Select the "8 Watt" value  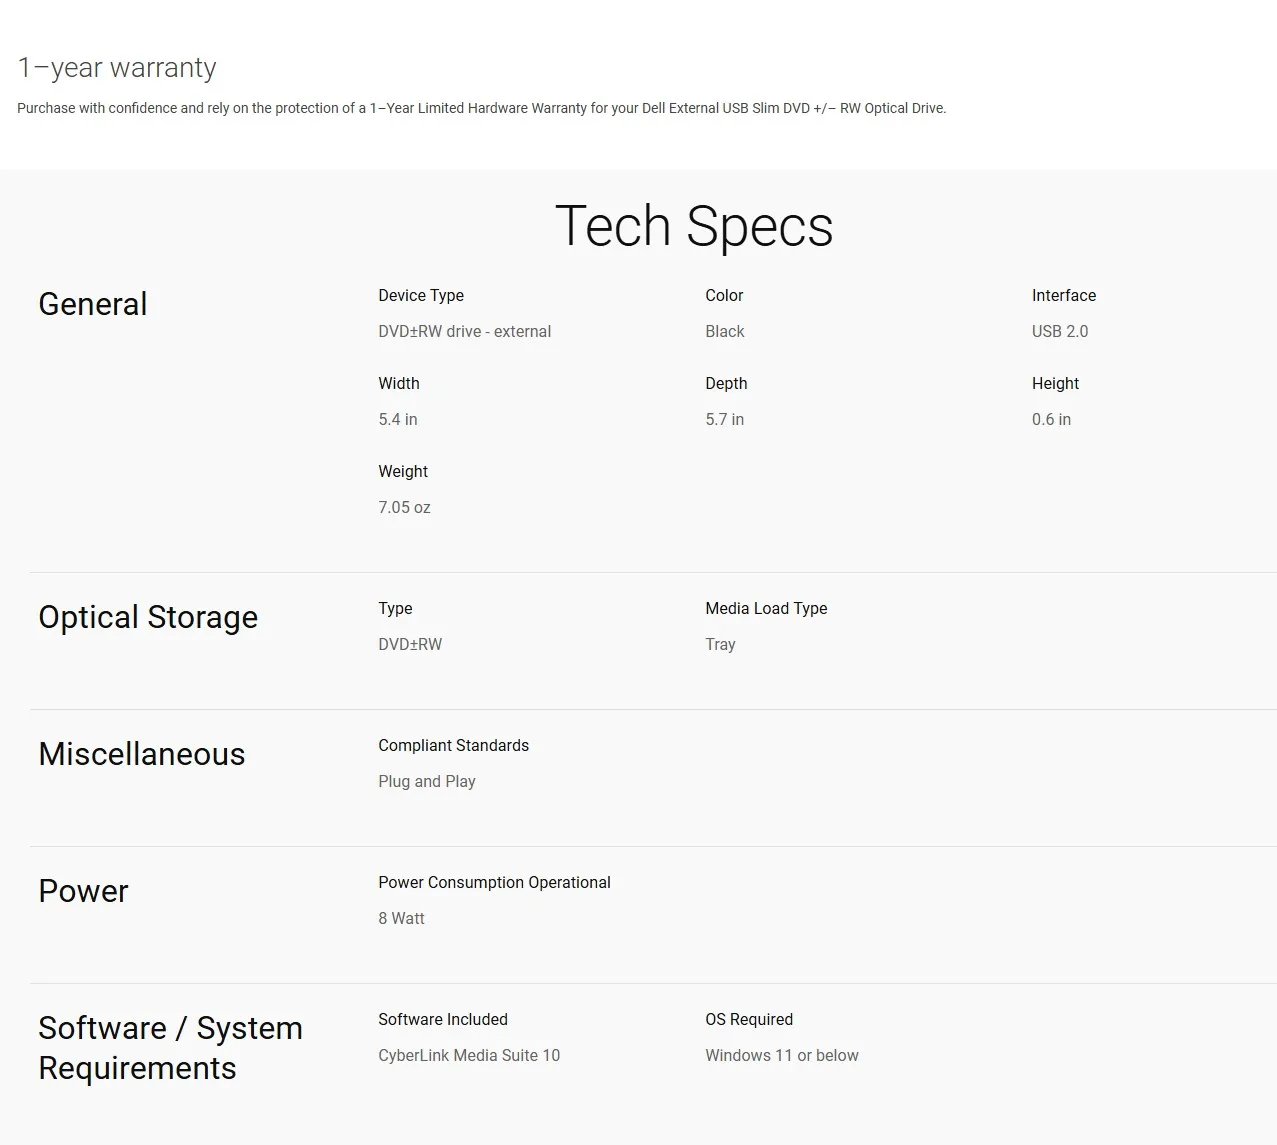point(401,919)
